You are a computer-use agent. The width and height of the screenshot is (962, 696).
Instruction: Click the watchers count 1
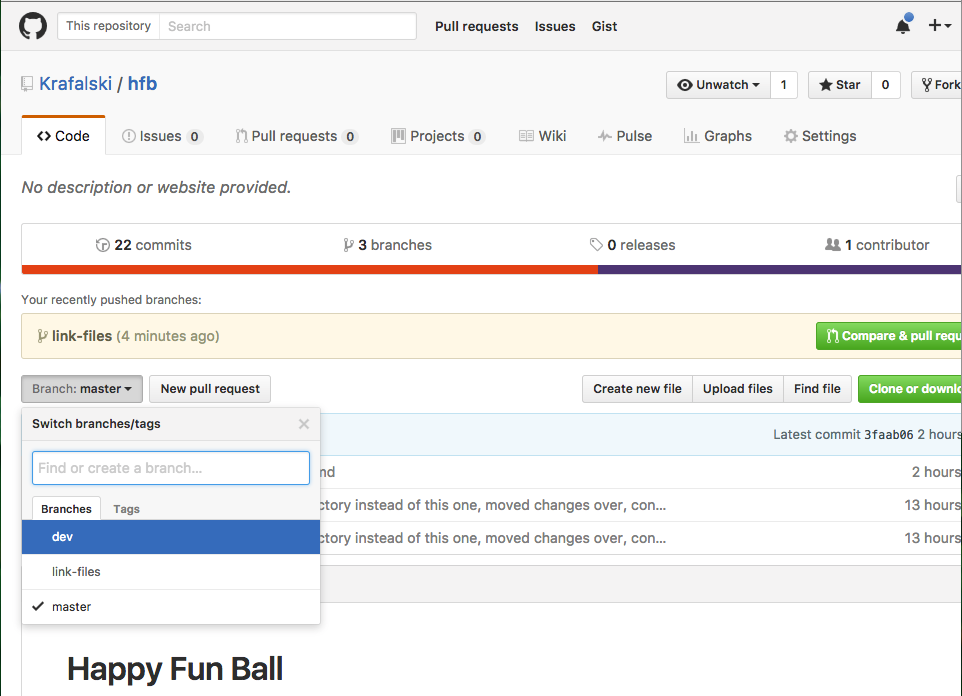point(783,85)
